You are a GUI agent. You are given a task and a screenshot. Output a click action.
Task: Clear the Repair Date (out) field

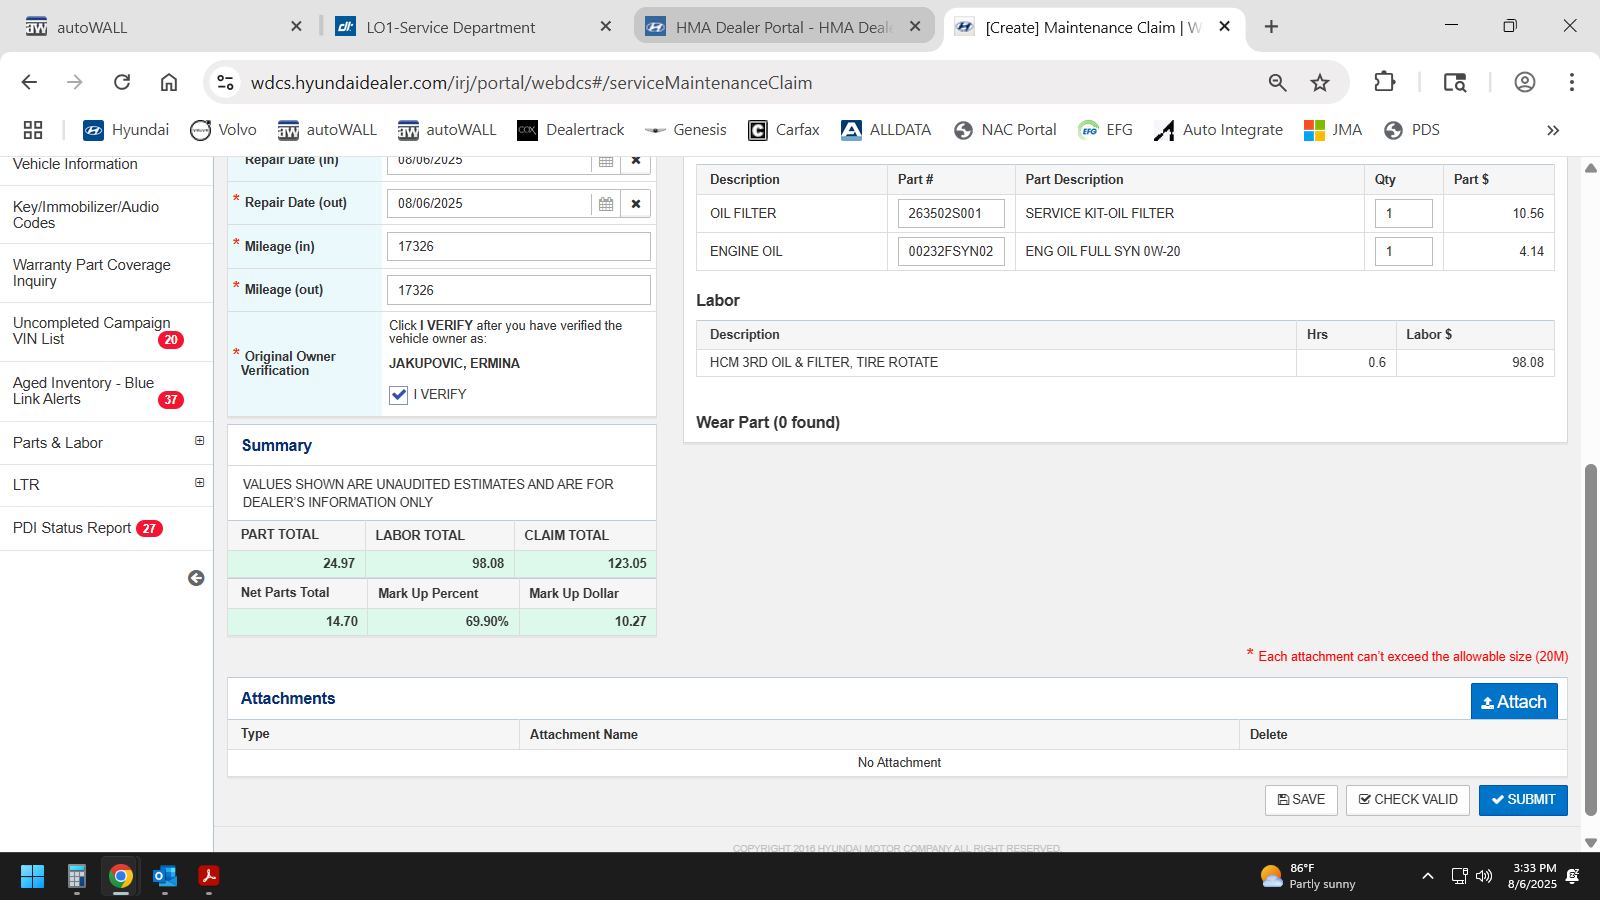pos(636,204)
